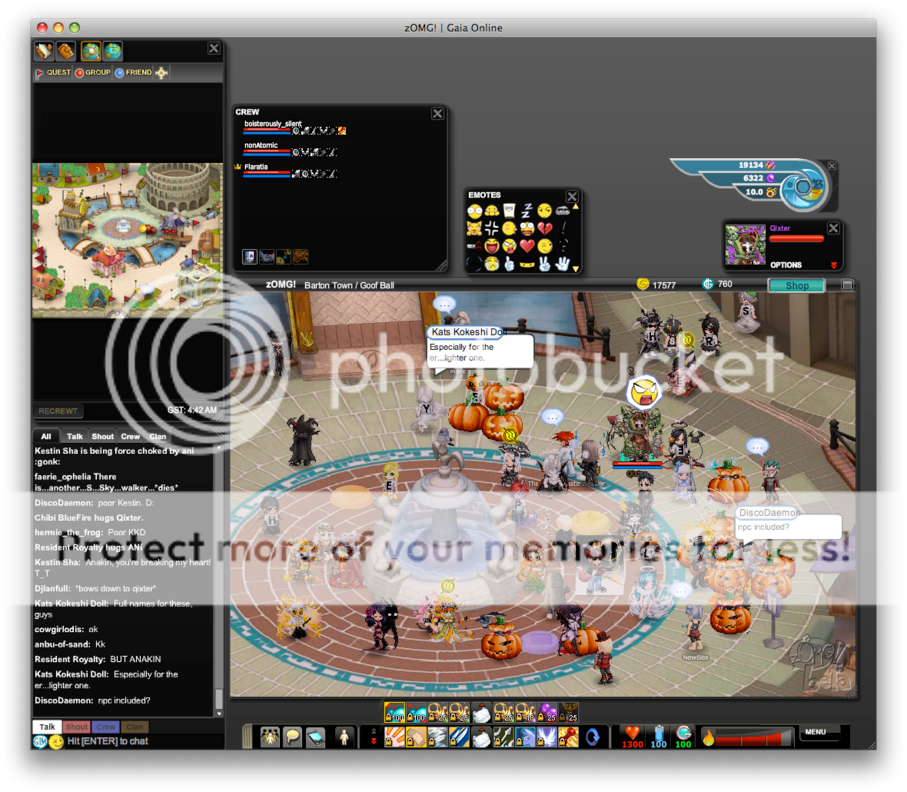Click the Barton Town minimap
The image size is (907, 792).
(127, 240)
